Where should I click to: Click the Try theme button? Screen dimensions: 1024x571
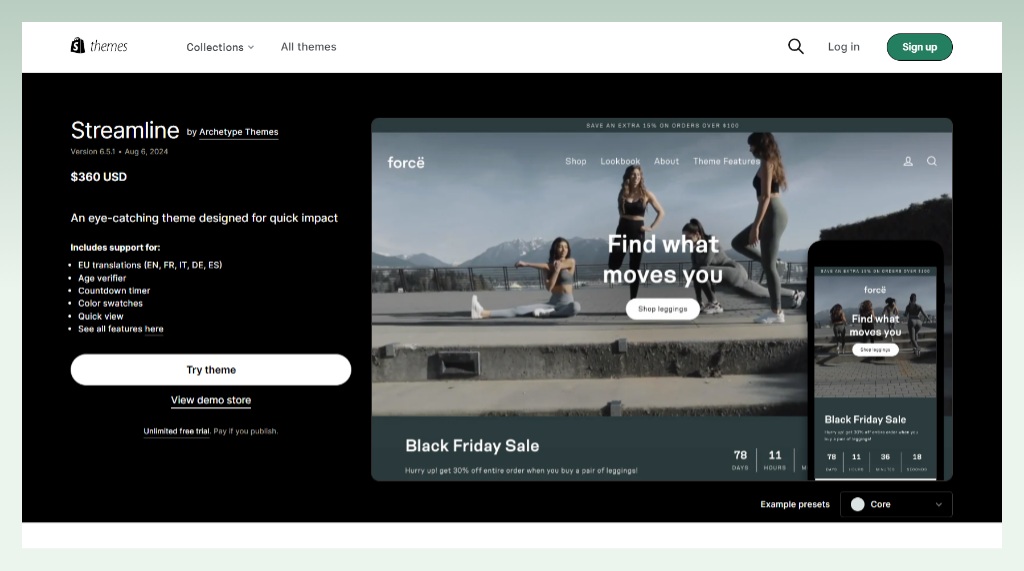tap(211, 370)
